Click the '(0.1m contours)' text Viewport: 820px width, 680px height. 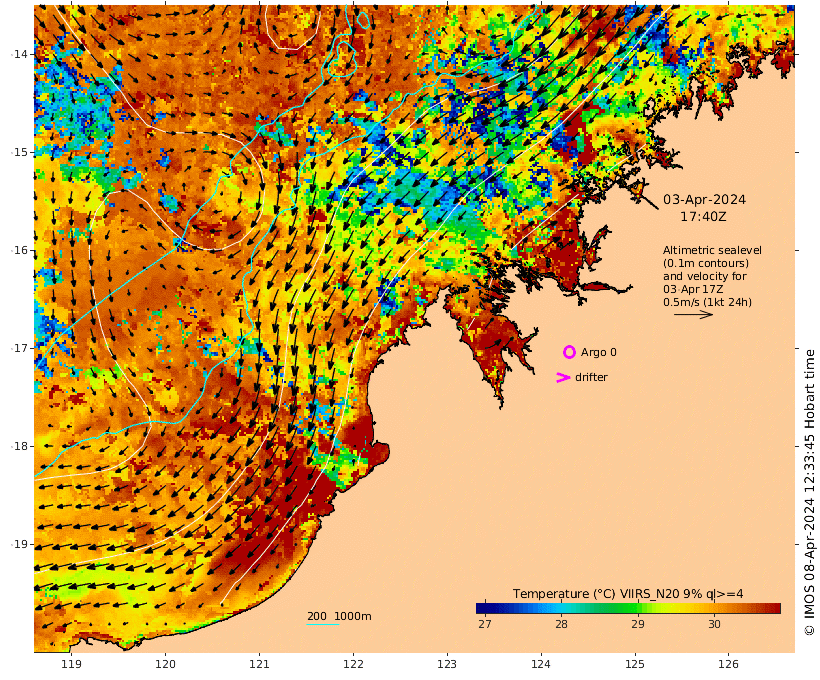(x=706, y=263)
